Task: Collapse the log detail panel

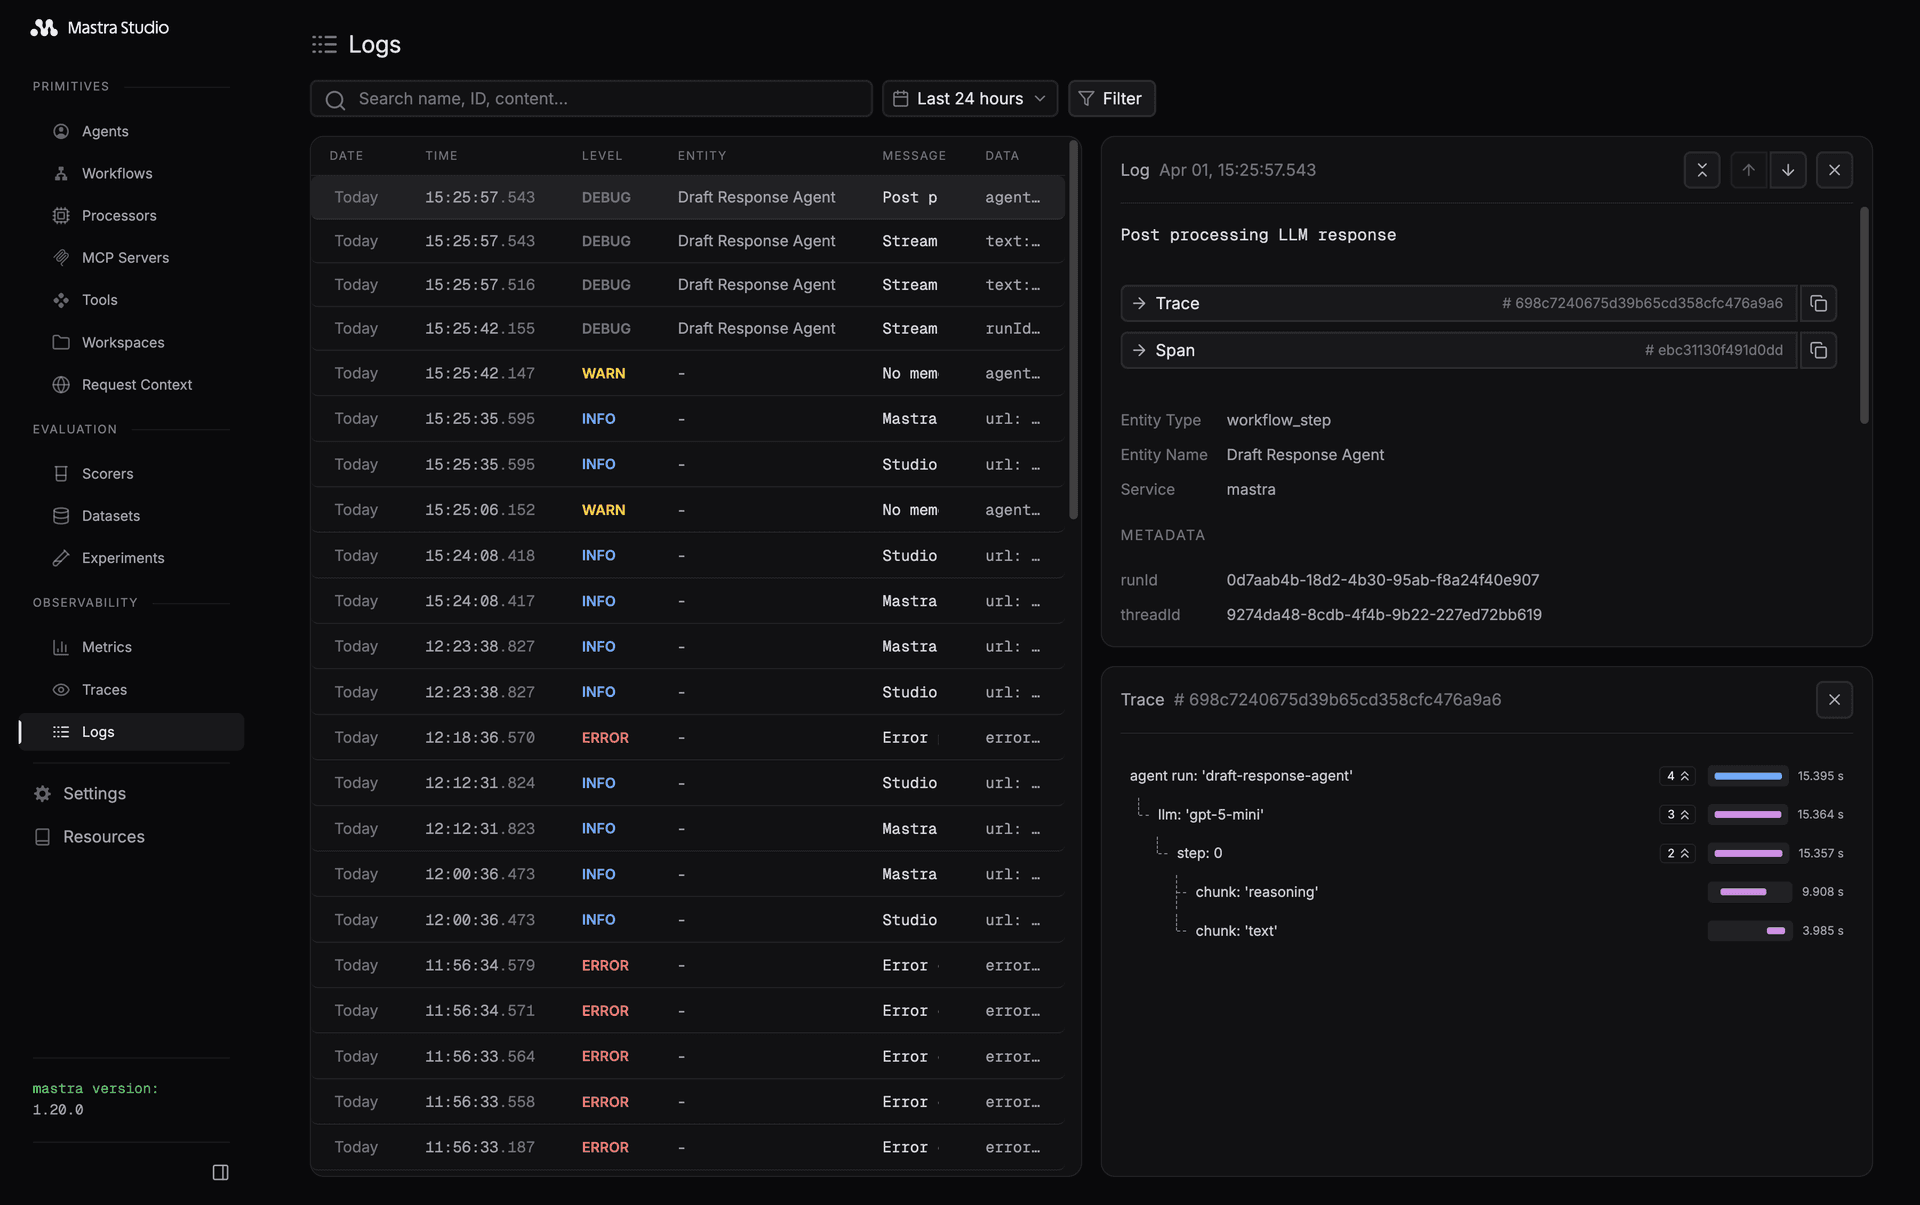Action: click(1702, 170)
